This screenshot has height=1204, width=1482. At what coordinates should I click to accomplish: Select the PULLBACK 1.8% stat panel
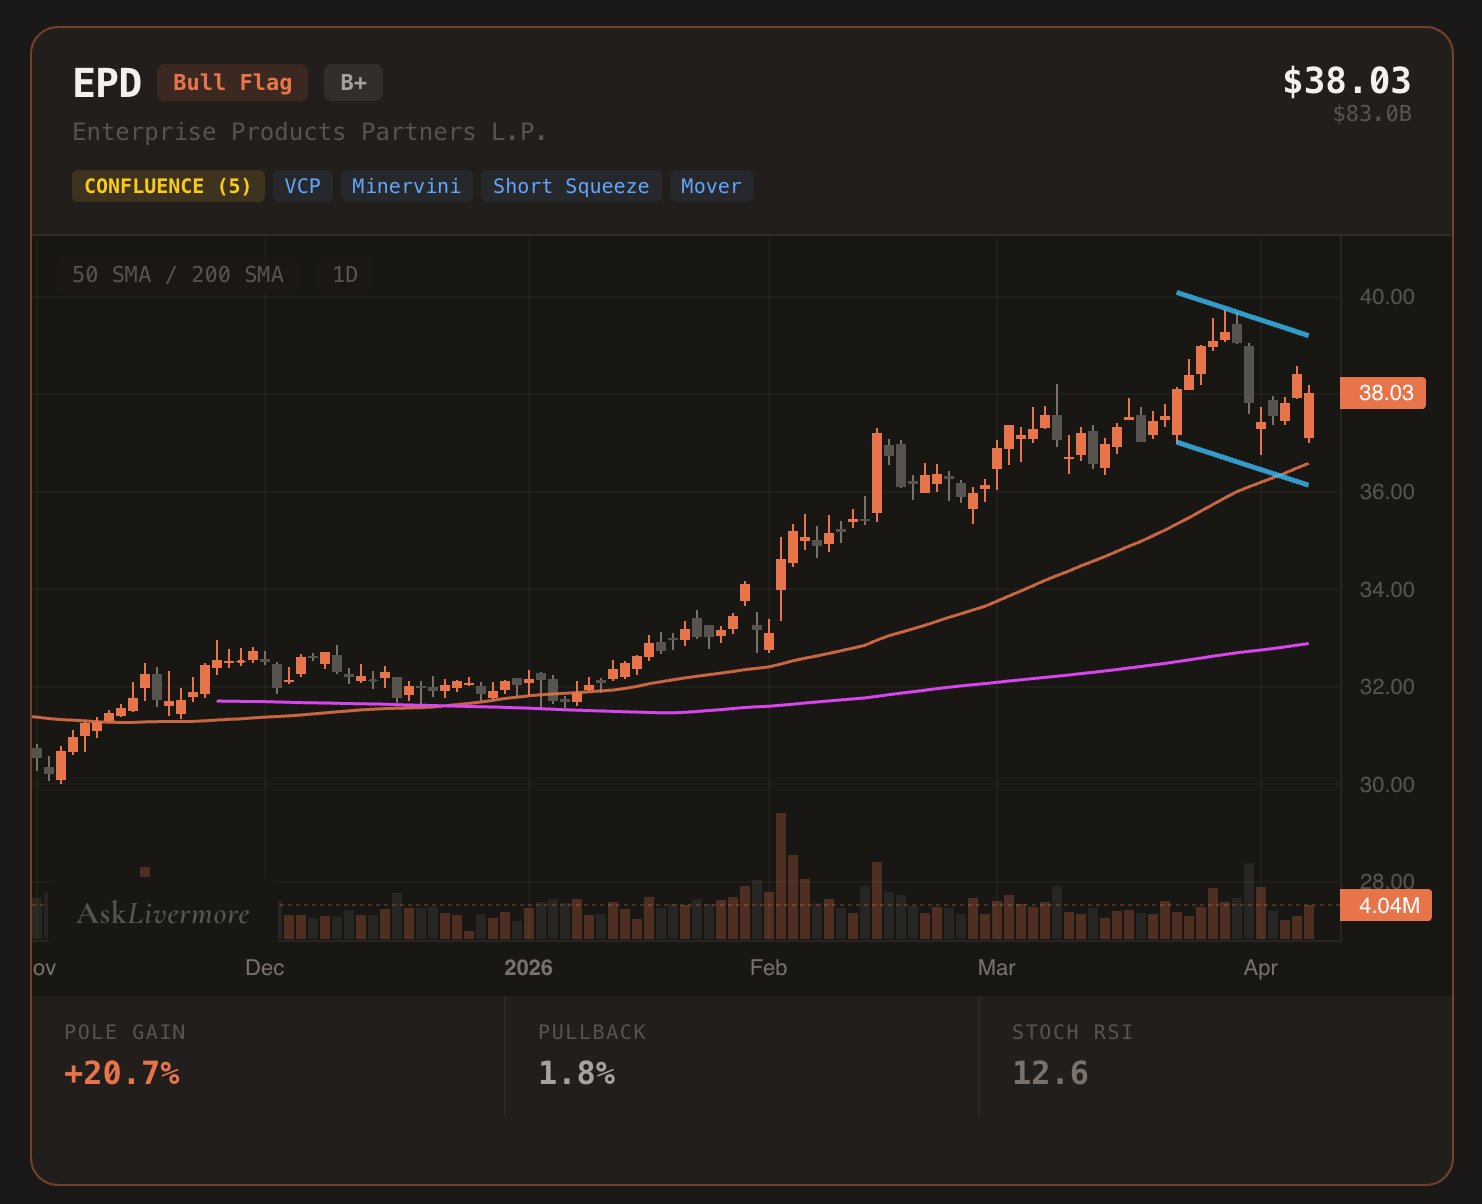click(578, 1073)
